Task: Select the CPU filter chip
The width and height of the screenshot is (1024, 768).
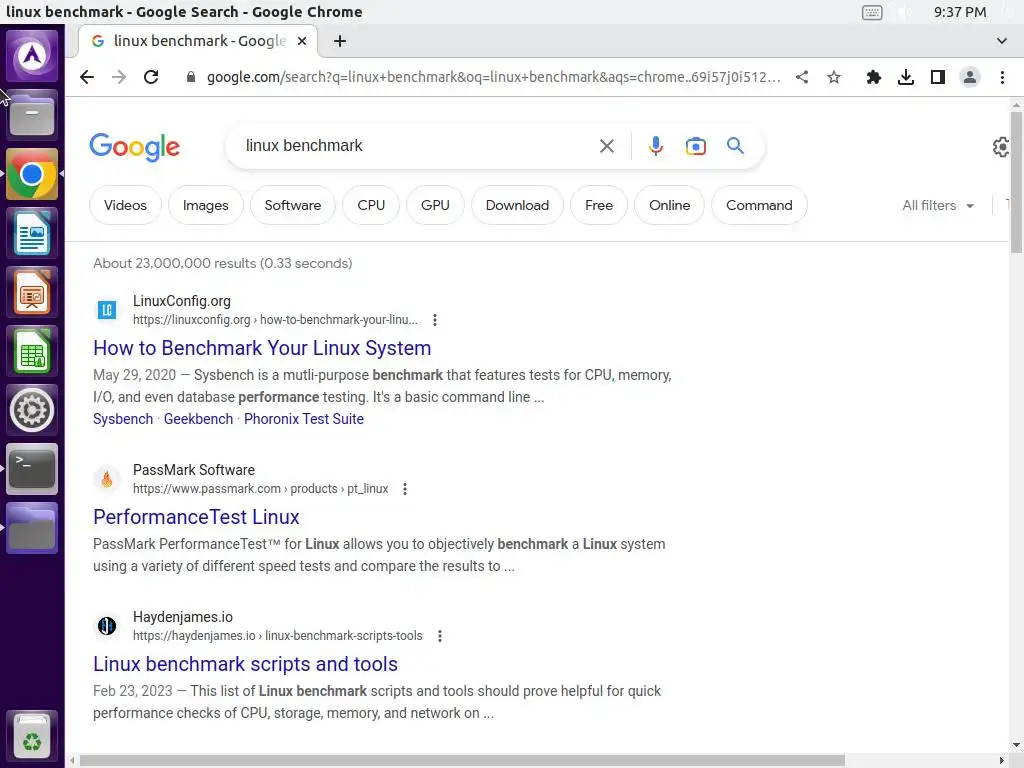Action: tap(371, 205)
